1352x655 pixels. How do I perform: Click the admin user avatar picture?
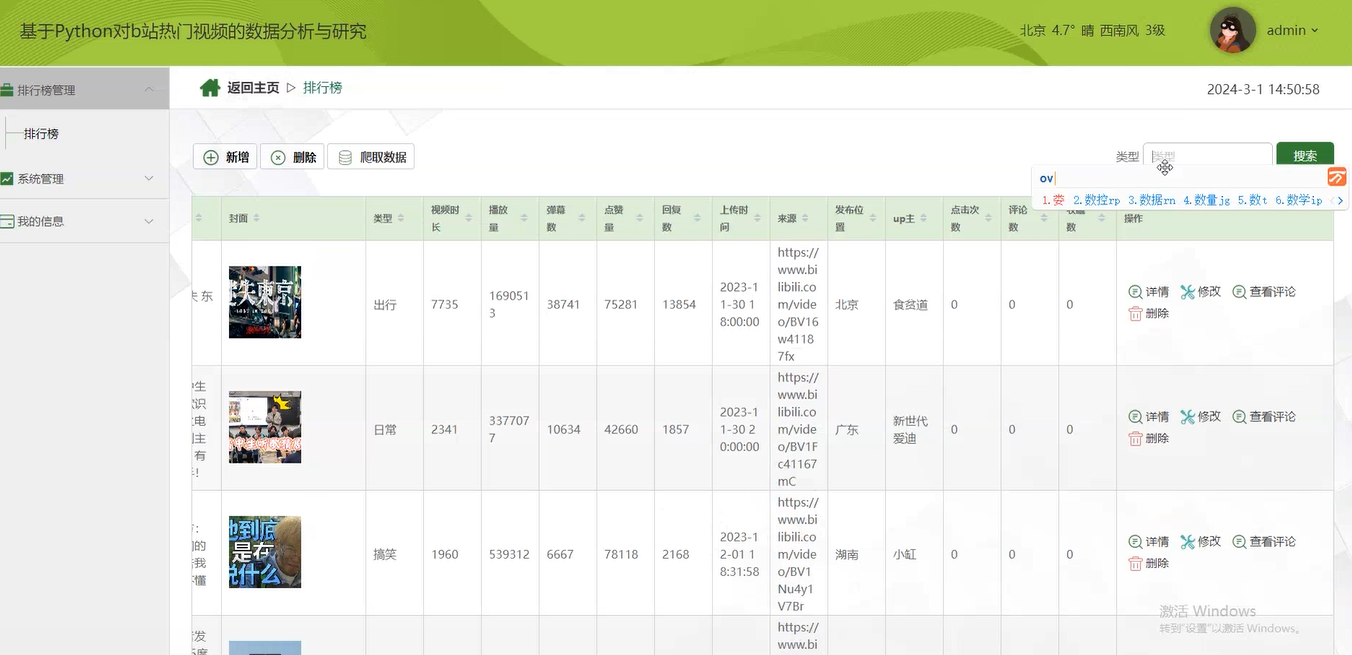coord(1233,30)
